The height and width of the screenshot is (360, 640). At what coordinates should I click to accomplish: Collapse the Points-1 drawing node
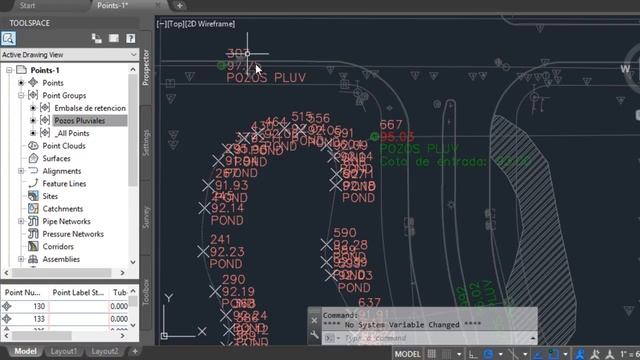tap(9, 70)
